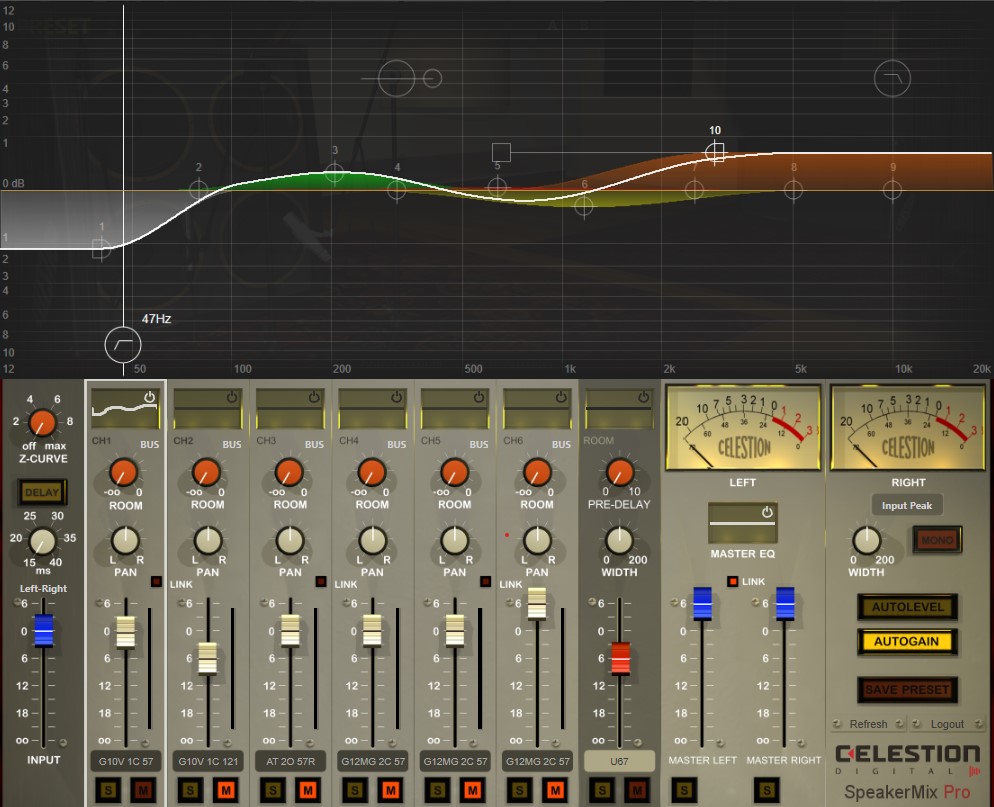Click the AUTOGAIN button
The image size is (994, 807).
point(907,641)
